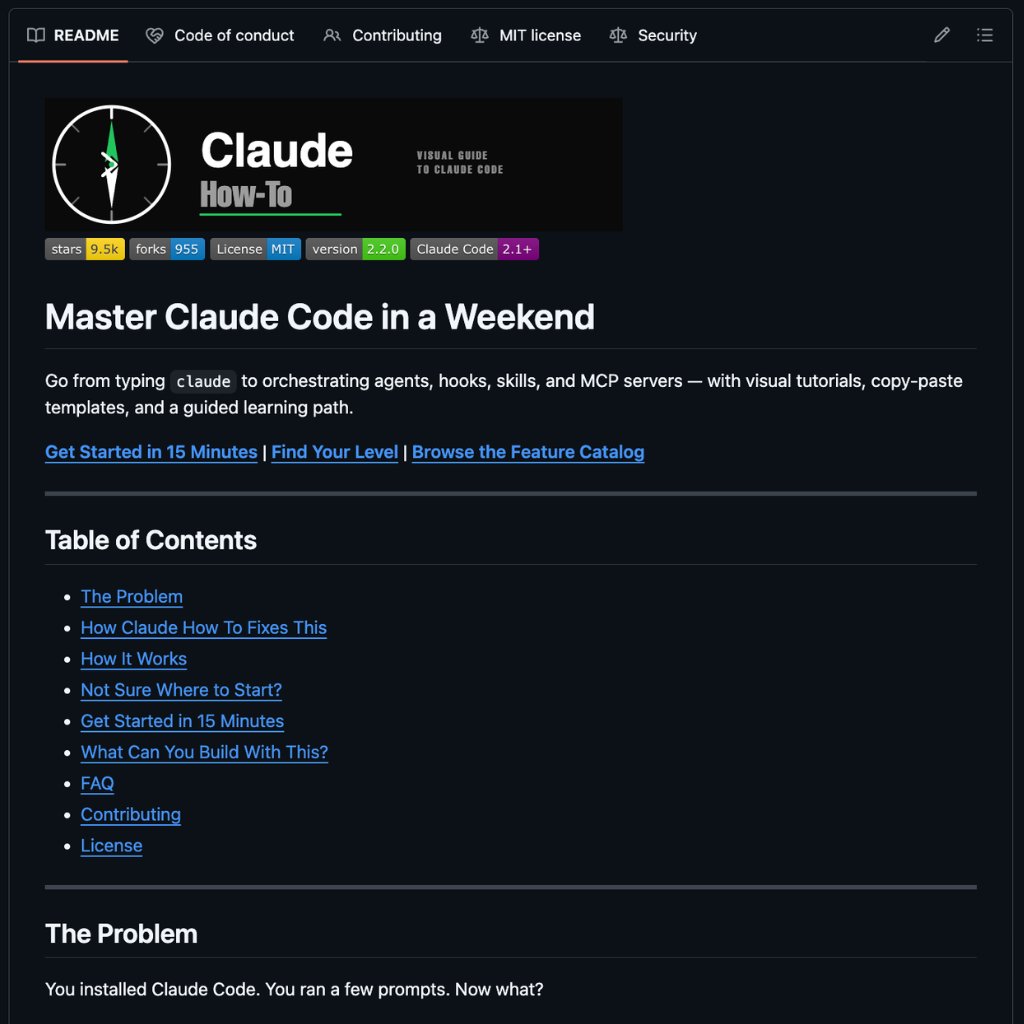Click the book icon beside README

click(36, 35)
